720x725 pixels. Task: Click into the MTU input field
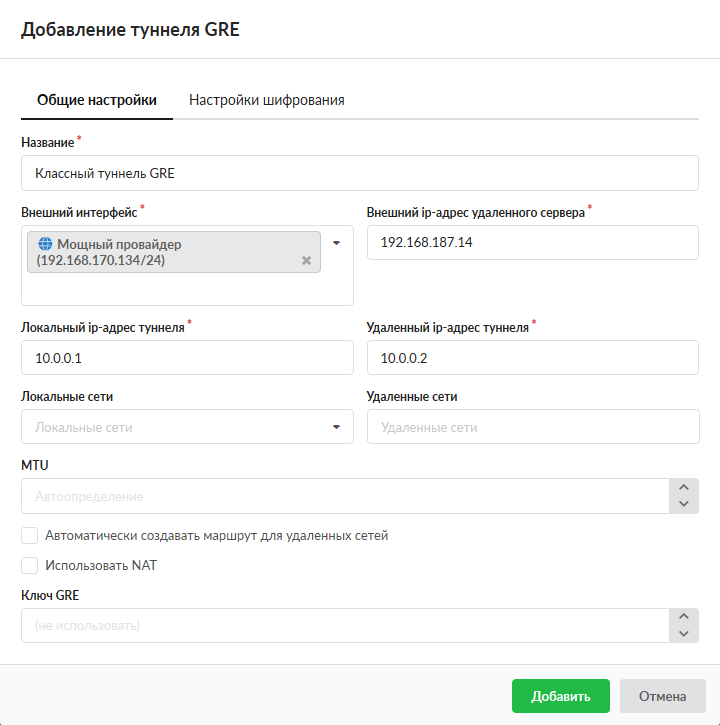point(345,496)
